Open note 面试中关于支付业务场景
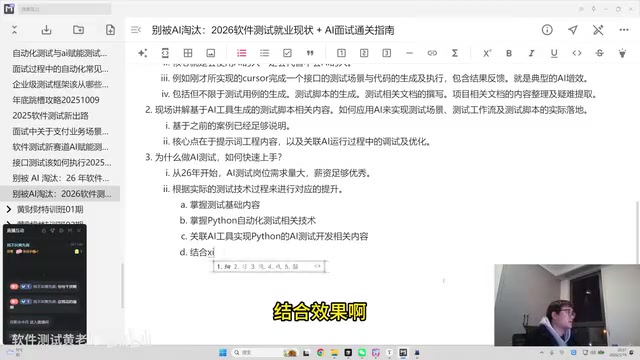 [60, 131]
